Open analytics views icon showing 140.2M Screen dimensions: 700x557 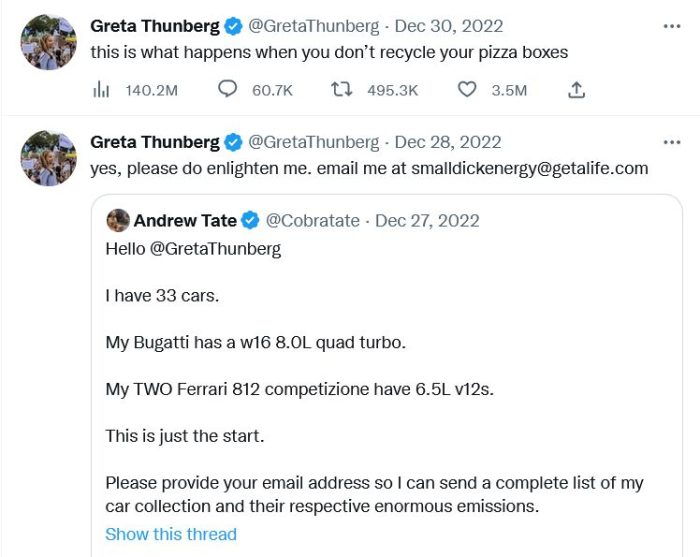(x=101, y=90)
